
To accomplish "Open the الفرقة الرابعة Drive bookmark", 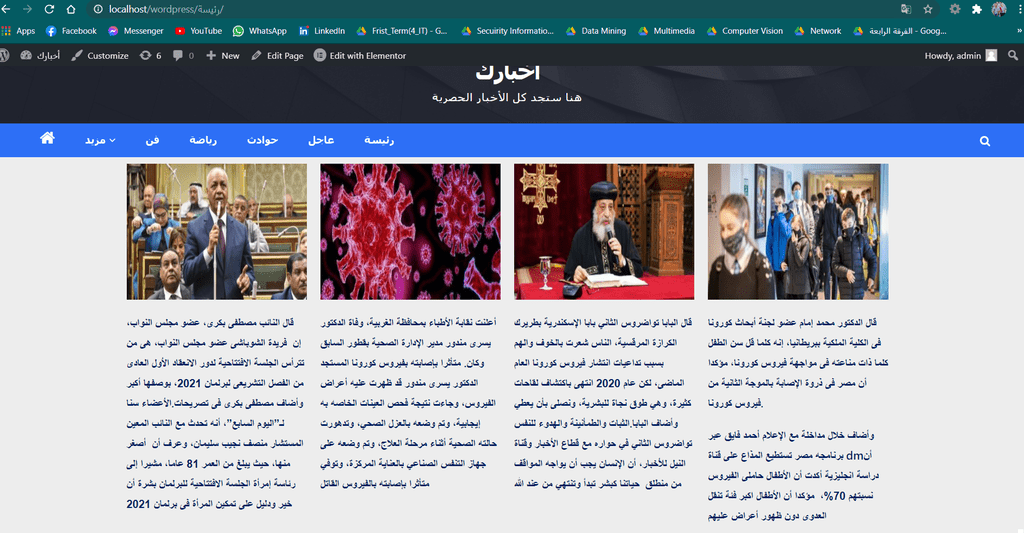I will 900,31.
